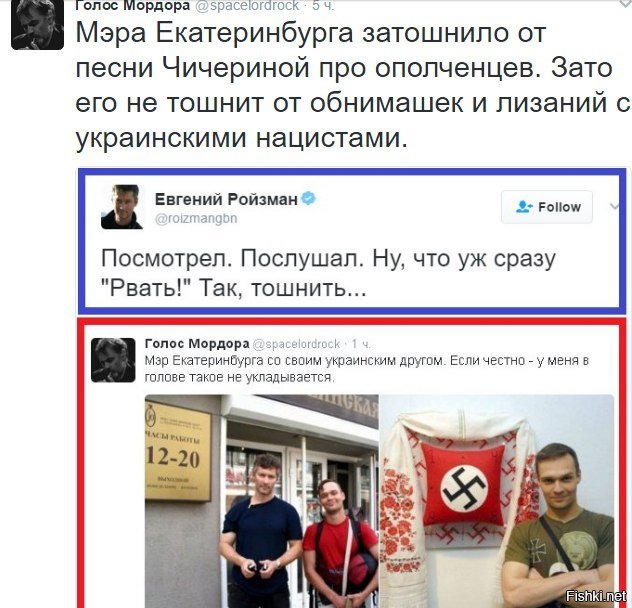Follow Евгений Ройзман
The height and width of the screenshot is (608, 632).
(x=547, y=207)
